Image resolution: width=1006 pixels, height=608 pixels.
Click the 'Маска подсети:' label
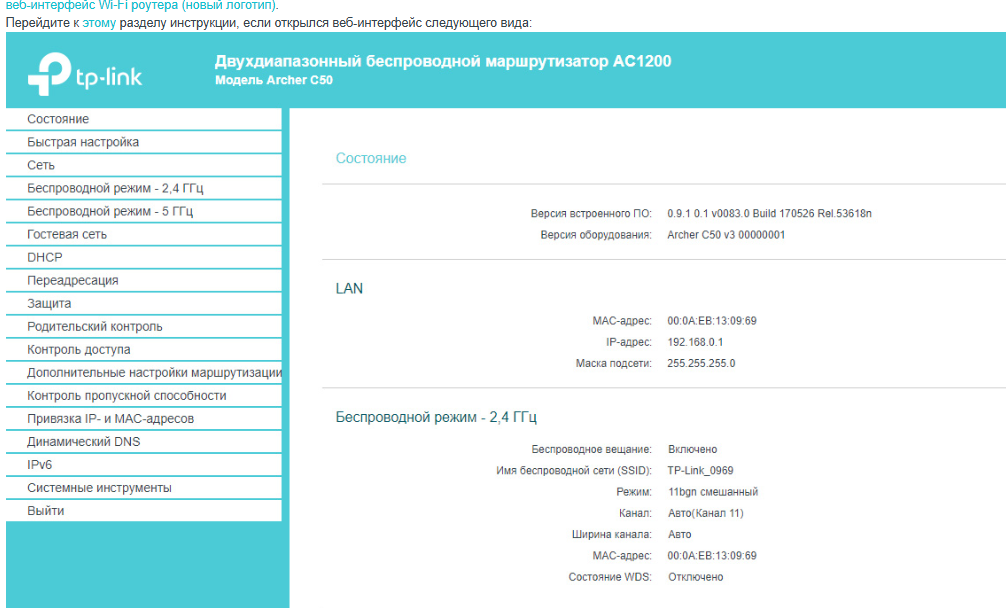pos(613,363)
